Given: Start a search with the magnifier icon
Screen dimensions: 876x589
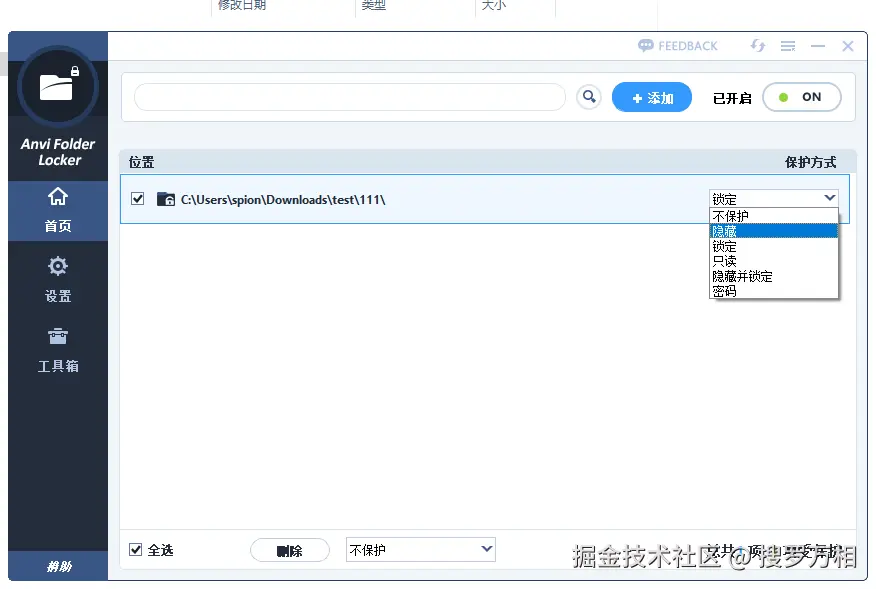Looking at the screenshot, I should coord(588,96).
